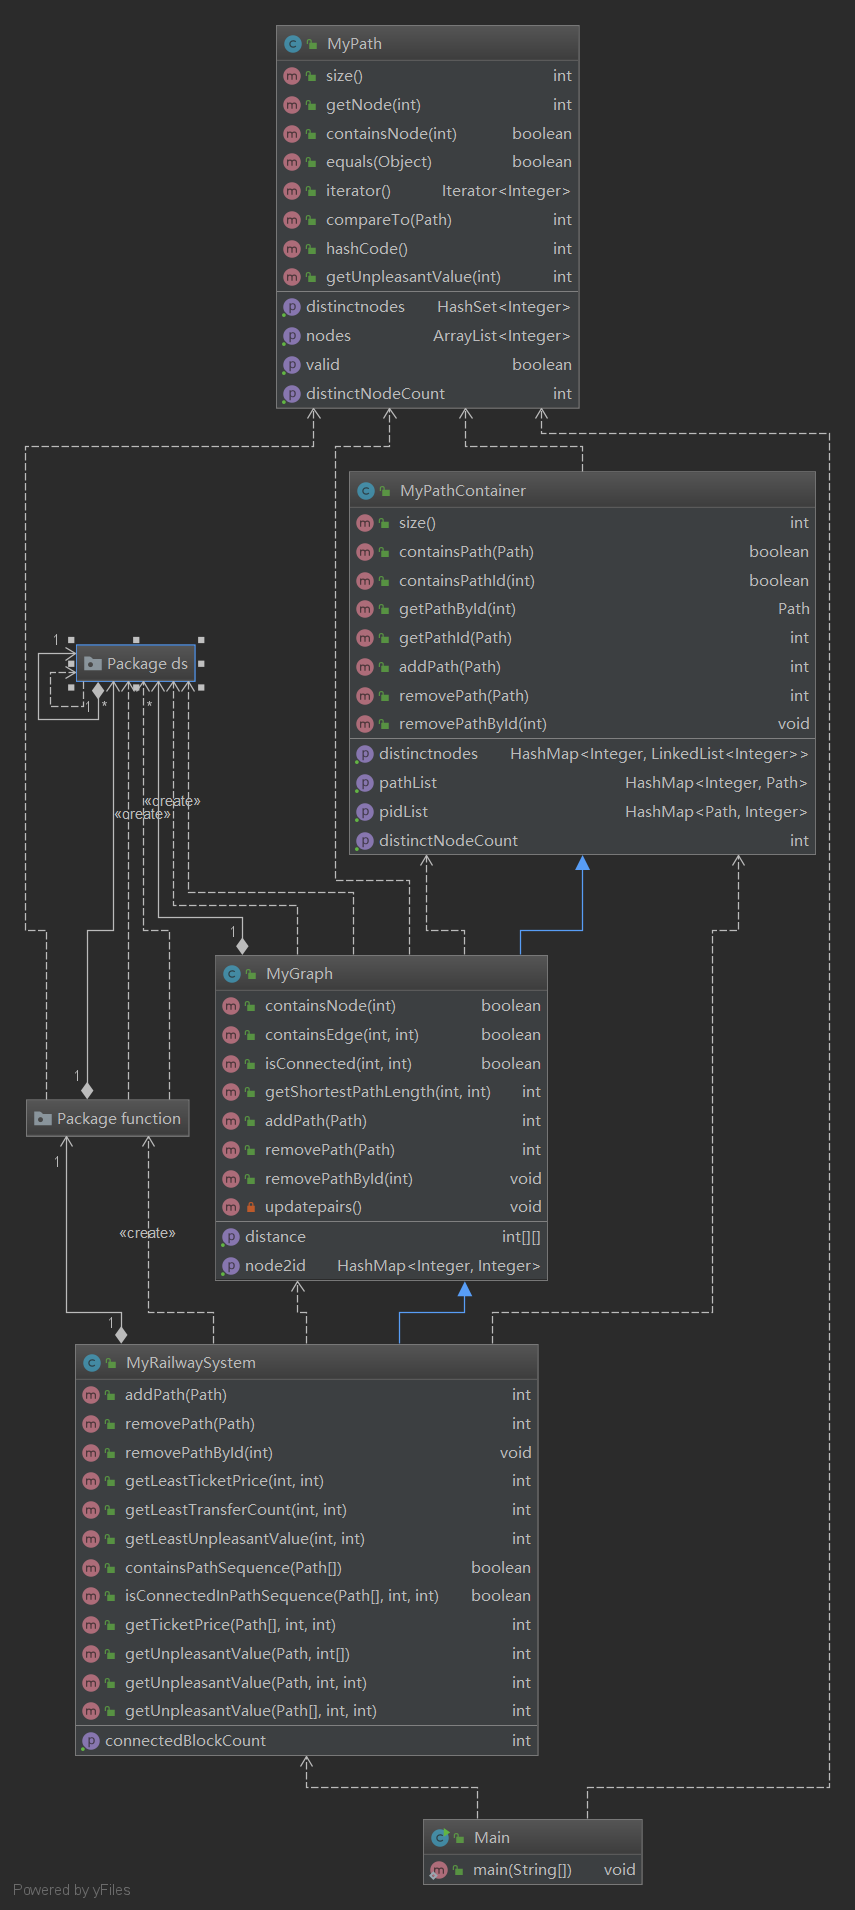The width and height of the screenshot is (855, 1910).
Task: Select getLeastTransferCount(int, int) method
Action: pos(307,1510)
